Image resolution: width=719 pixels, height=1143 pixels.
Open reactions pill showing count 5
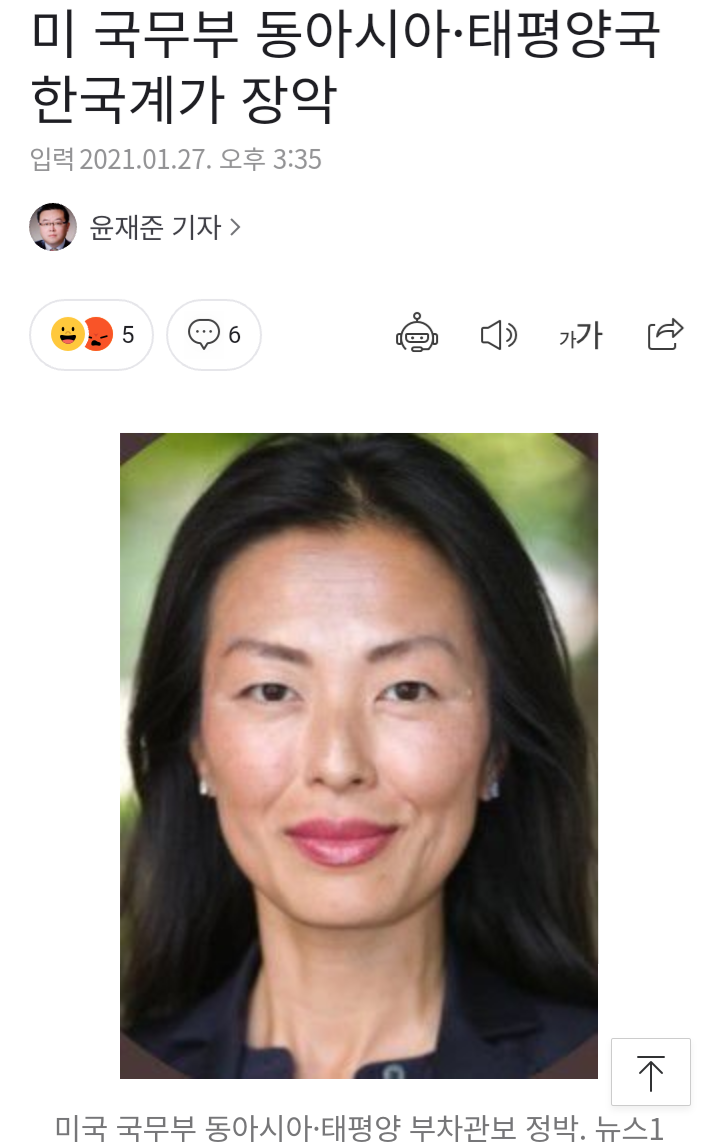point(91,335)
